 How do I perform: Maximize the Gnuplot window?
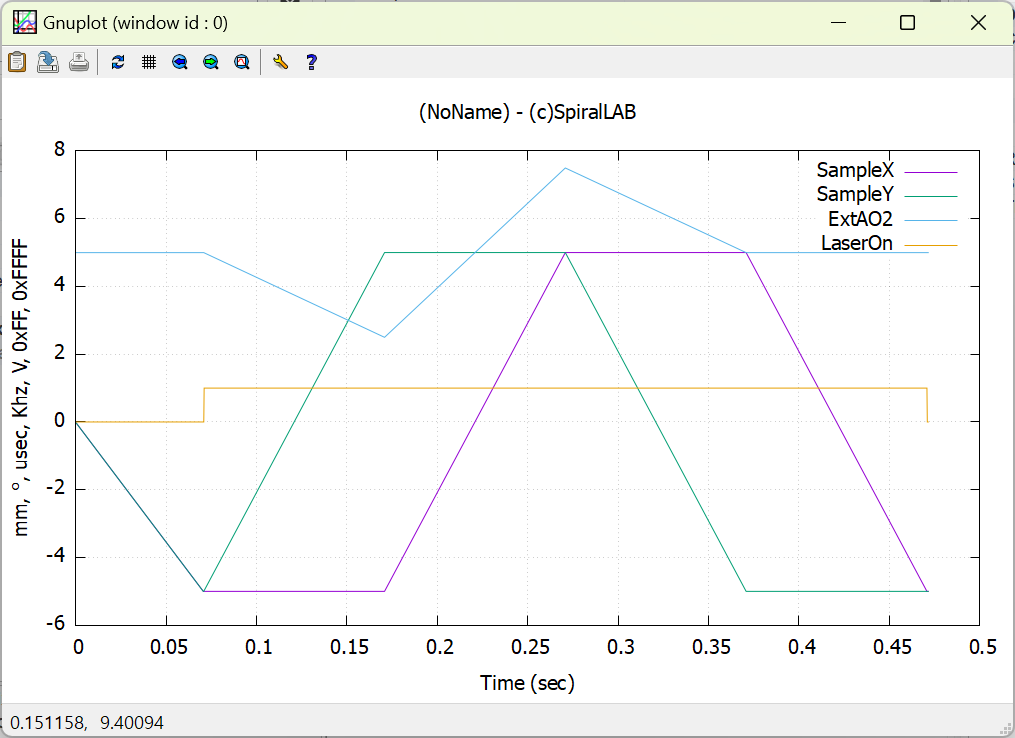coord(908,23)
